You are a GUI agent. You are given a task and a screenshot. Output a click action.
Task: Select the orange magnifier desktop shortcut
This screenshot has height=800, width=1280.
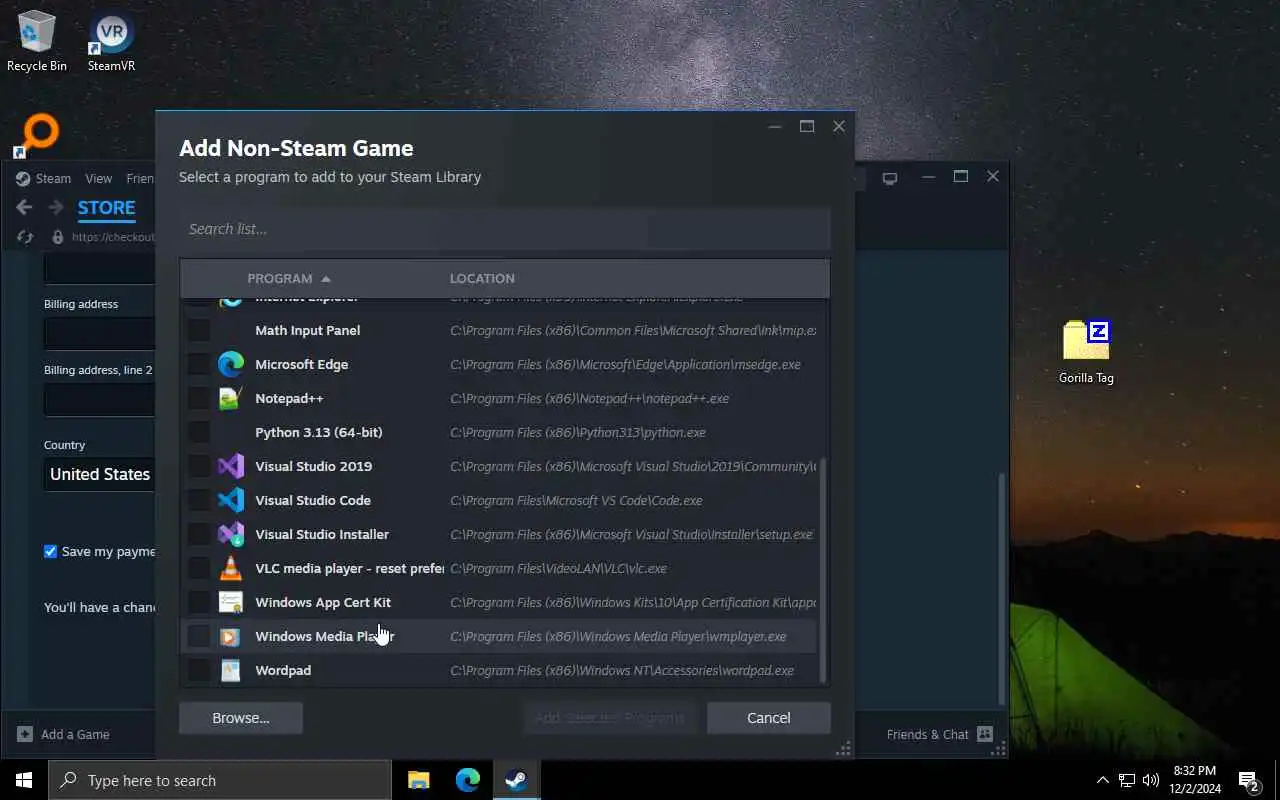[37, 135]
